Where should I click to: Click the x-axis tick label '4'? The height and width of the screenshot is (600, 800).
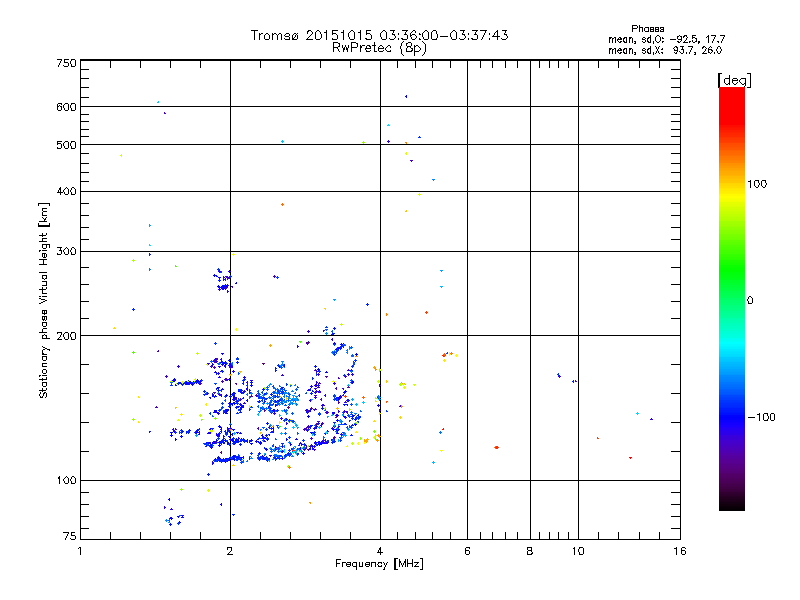click(380, 551)
